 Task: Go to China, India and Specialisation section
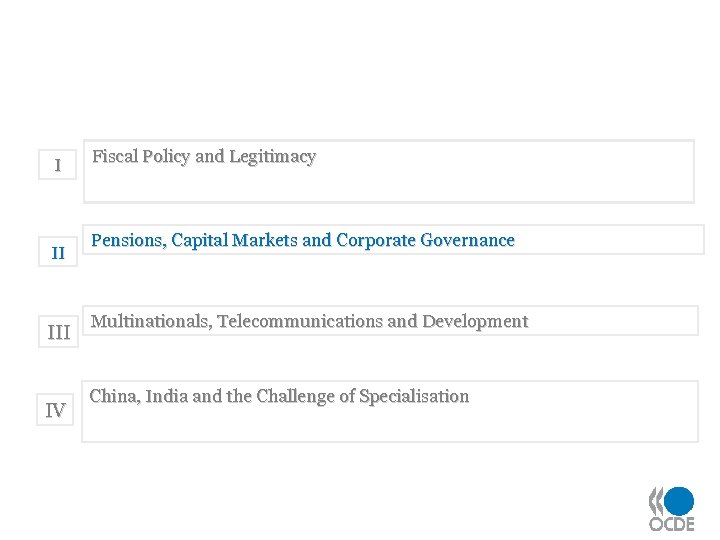[279, 396]
